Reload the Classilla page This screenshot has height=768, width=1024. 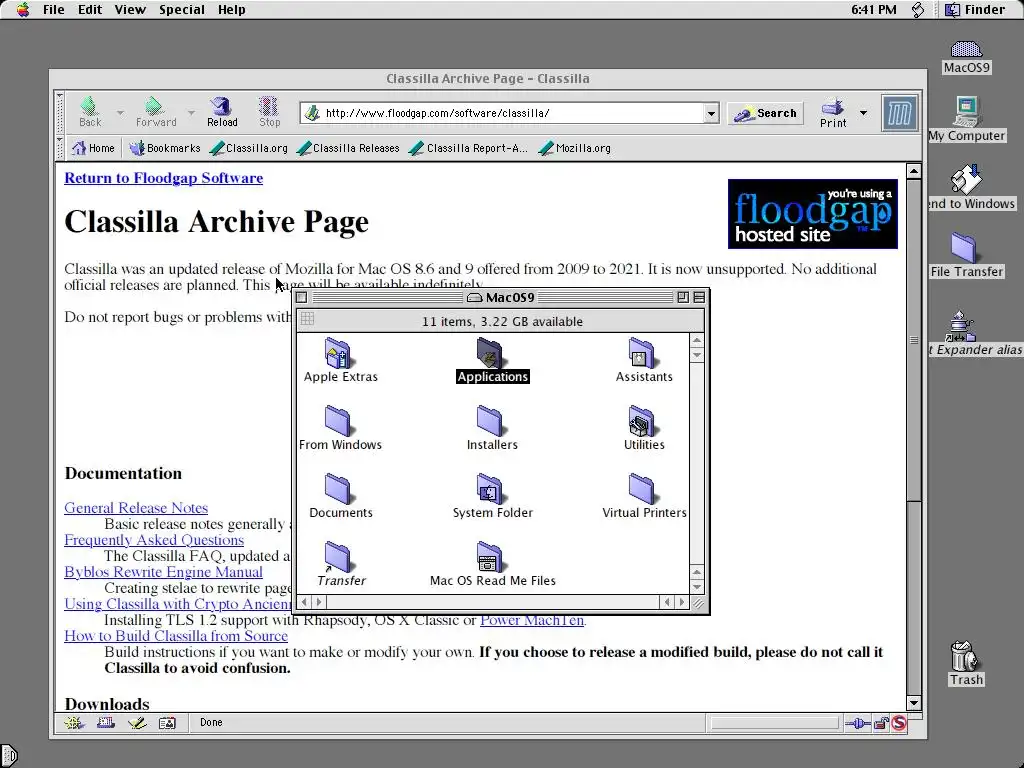[x=222, y=112]
